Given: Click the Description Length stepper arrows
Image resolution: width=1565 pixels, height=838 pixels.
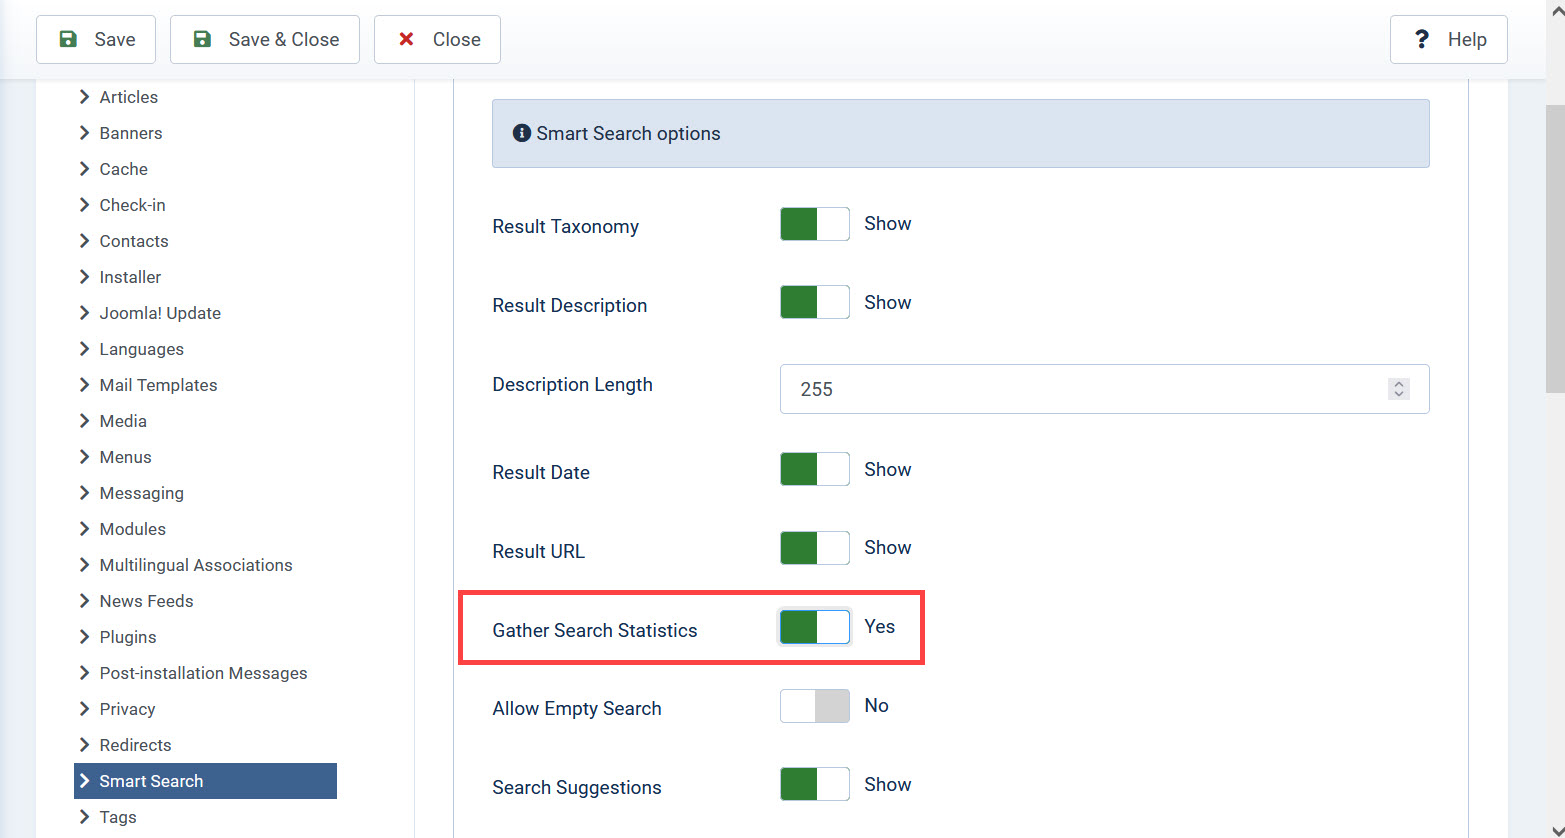Looking at the screenshot, I should coord(1399,389).
